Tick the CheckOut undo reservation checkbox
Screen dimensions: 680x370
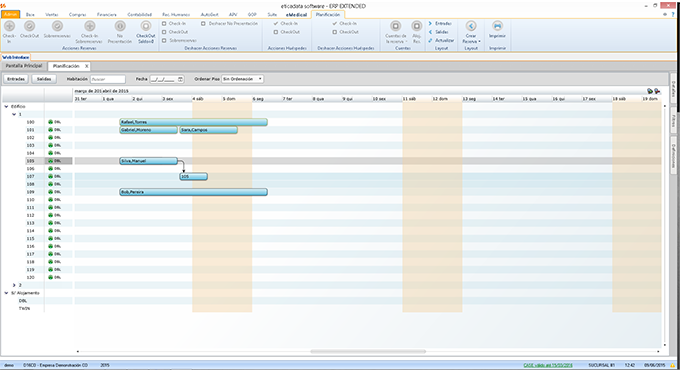164,32
